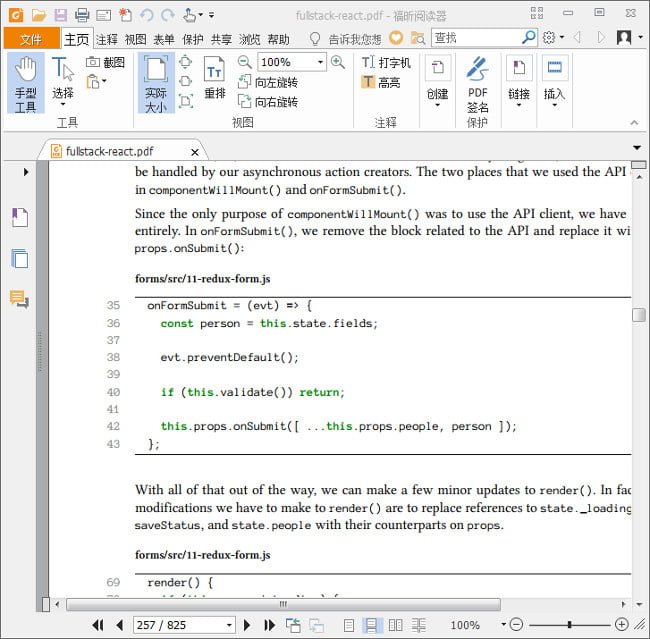Toggle facing pages view in status bar
650x639 pixels.
tap(395, 625)
